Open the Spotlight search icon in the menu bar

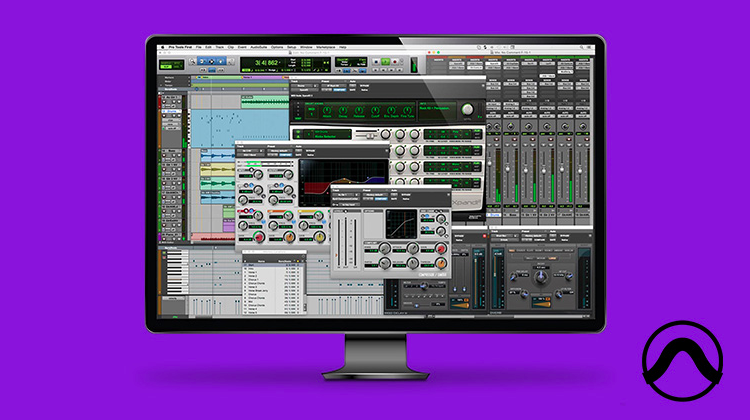[581, 47]
